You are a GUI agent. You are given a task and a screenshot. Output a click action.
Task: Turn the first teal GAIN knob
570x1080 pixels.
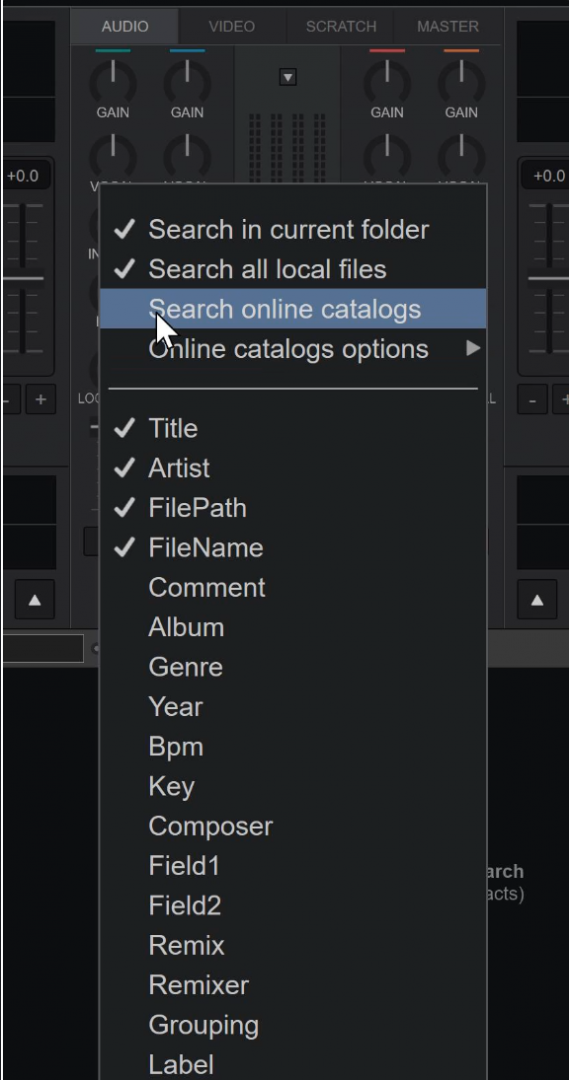(x=113, y=81)
